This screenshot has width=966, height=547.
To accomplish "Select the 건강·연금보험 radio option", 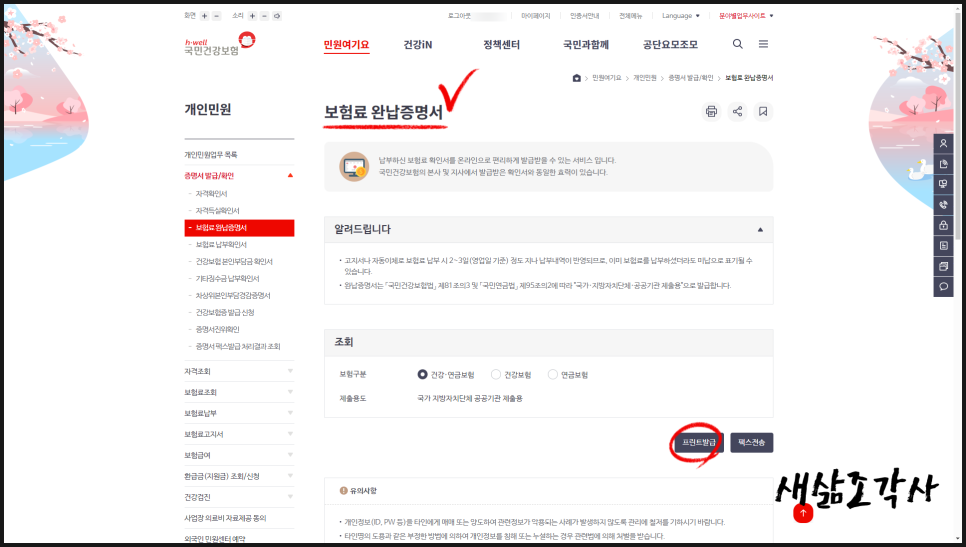I will (x=422, y=375).
